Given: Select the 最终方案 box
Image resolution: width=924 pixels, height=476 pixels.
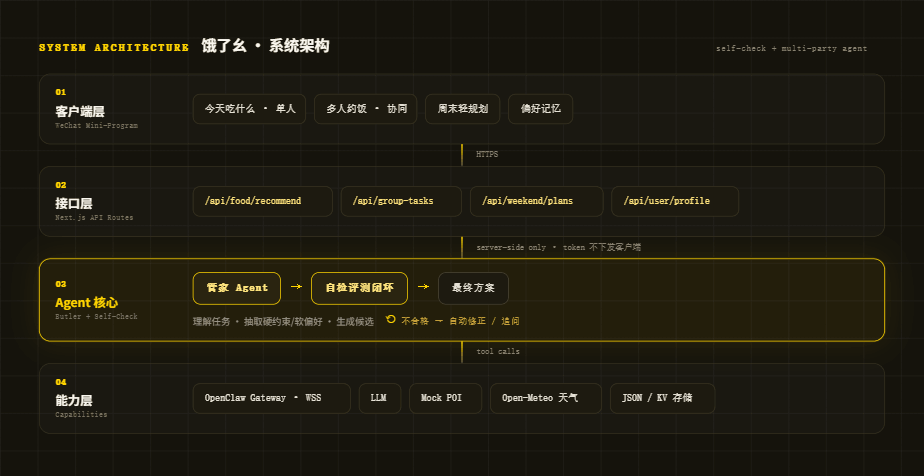Looking at the screenshot, I should 473,288.
